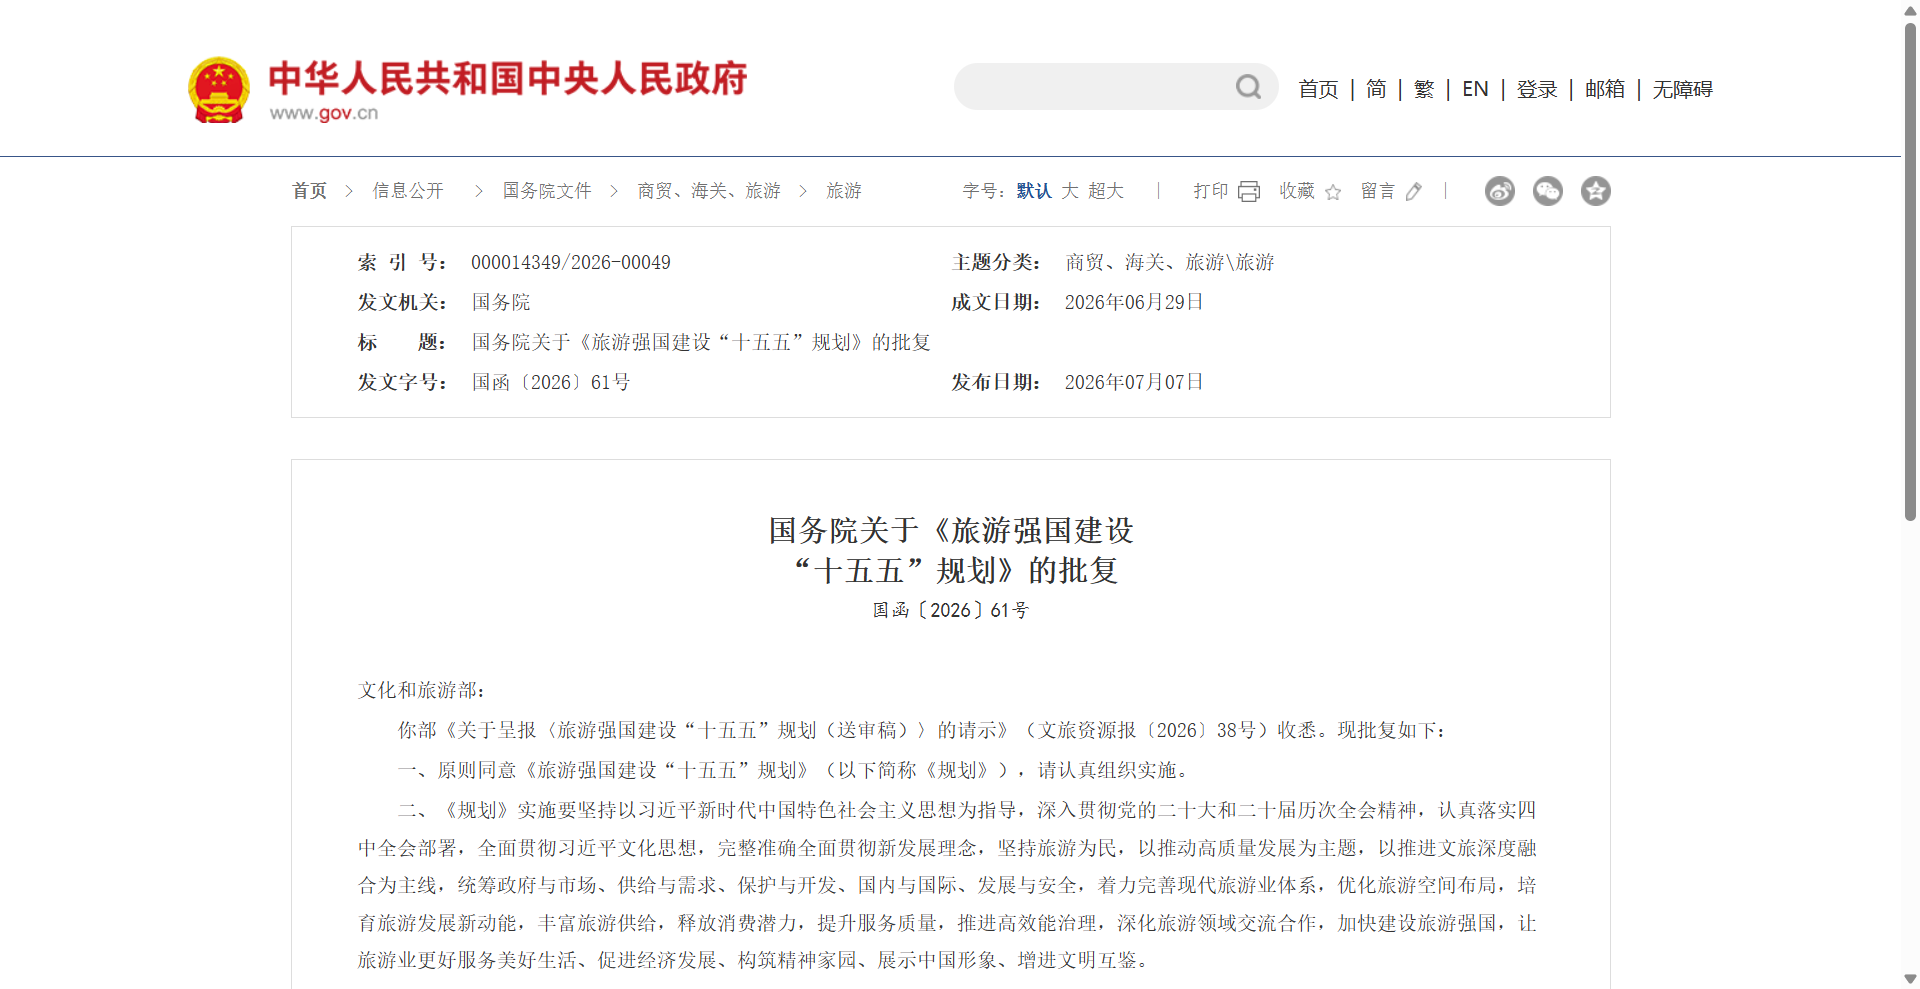Open 信息公开 breadcrumb link
Screen dimensions: 1920x989
pos(408,191)
